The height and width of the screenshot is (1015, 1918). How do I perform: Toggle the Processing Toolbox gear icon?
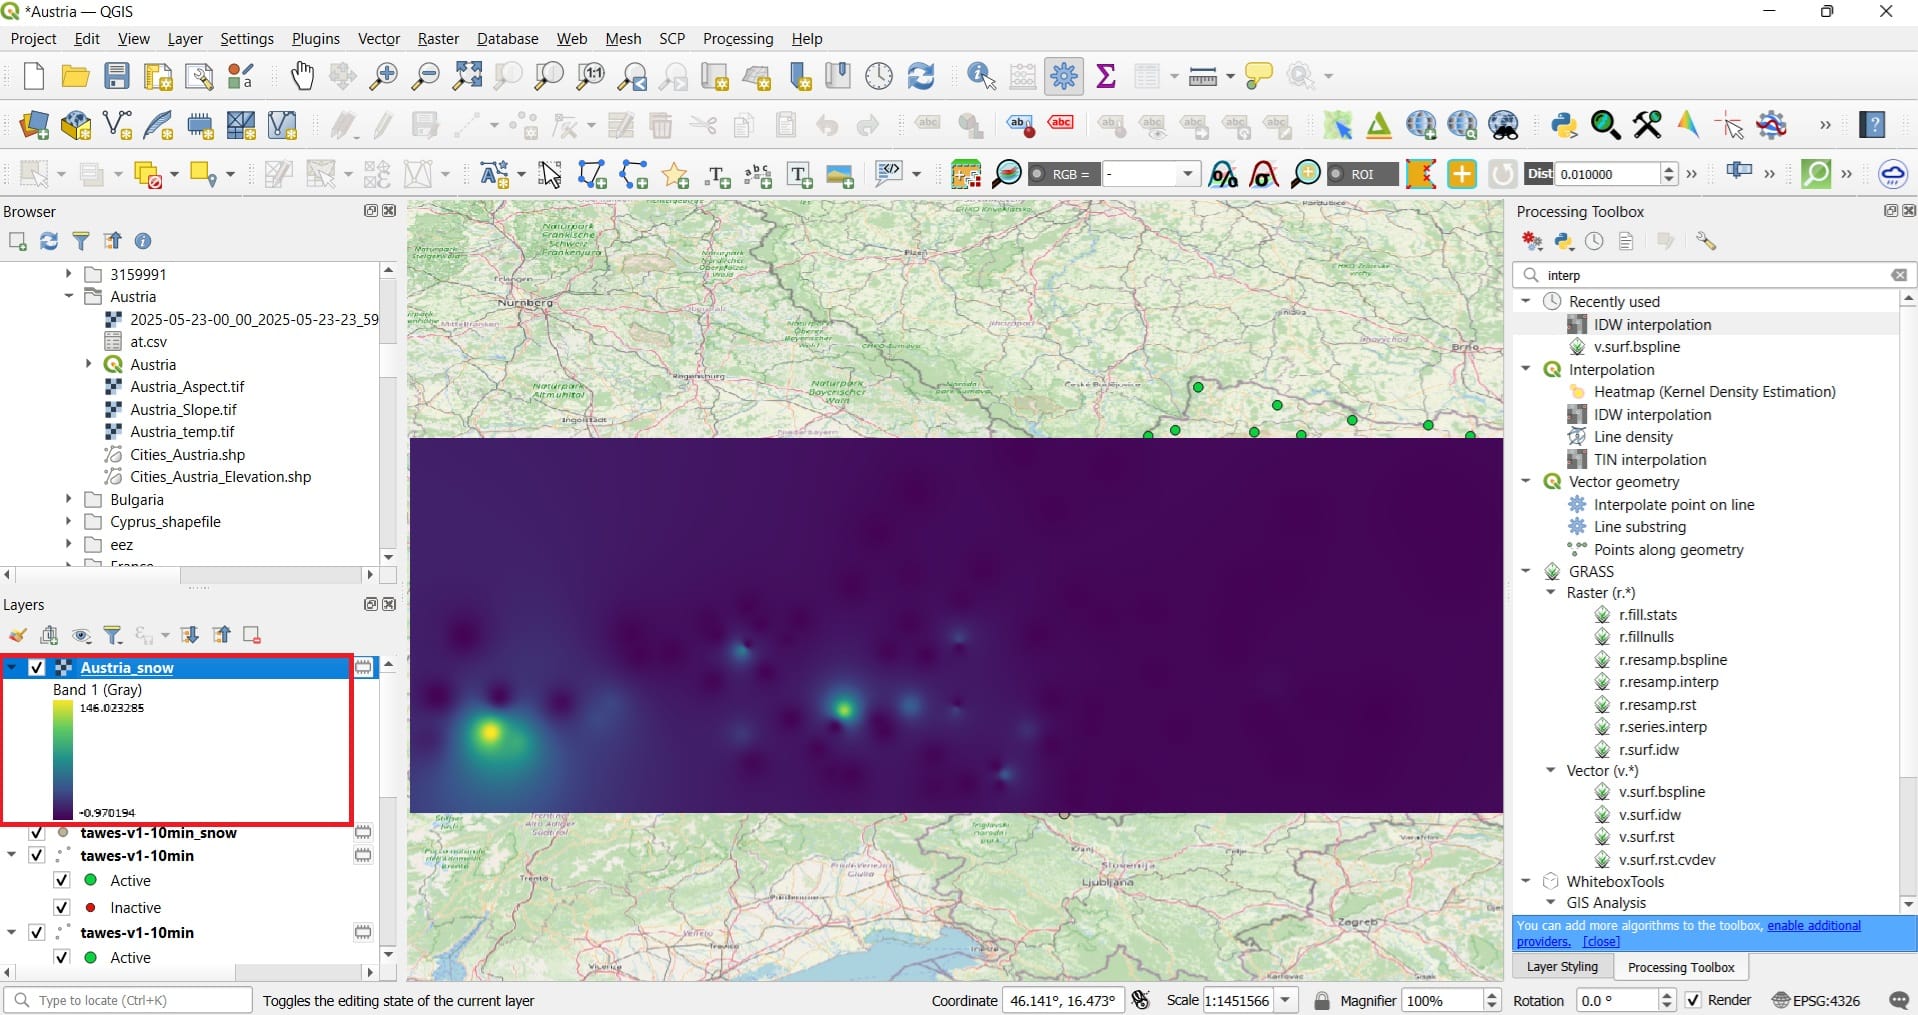[1064, 76]
